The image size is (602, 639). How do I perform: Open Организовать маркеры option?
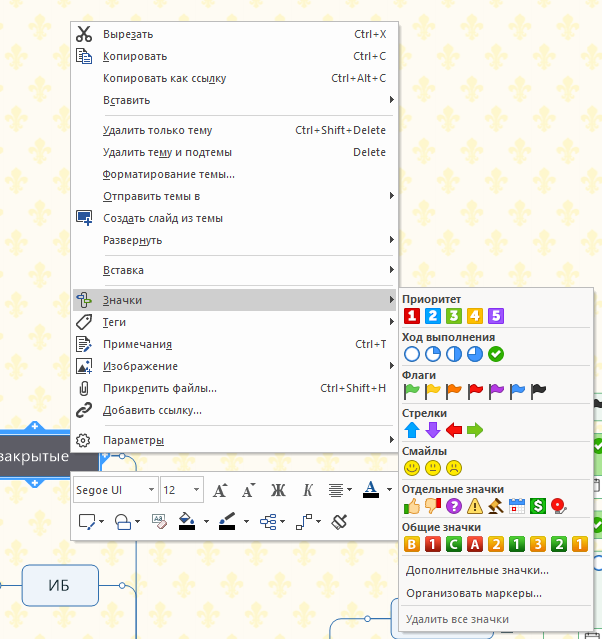pos(474,593)
